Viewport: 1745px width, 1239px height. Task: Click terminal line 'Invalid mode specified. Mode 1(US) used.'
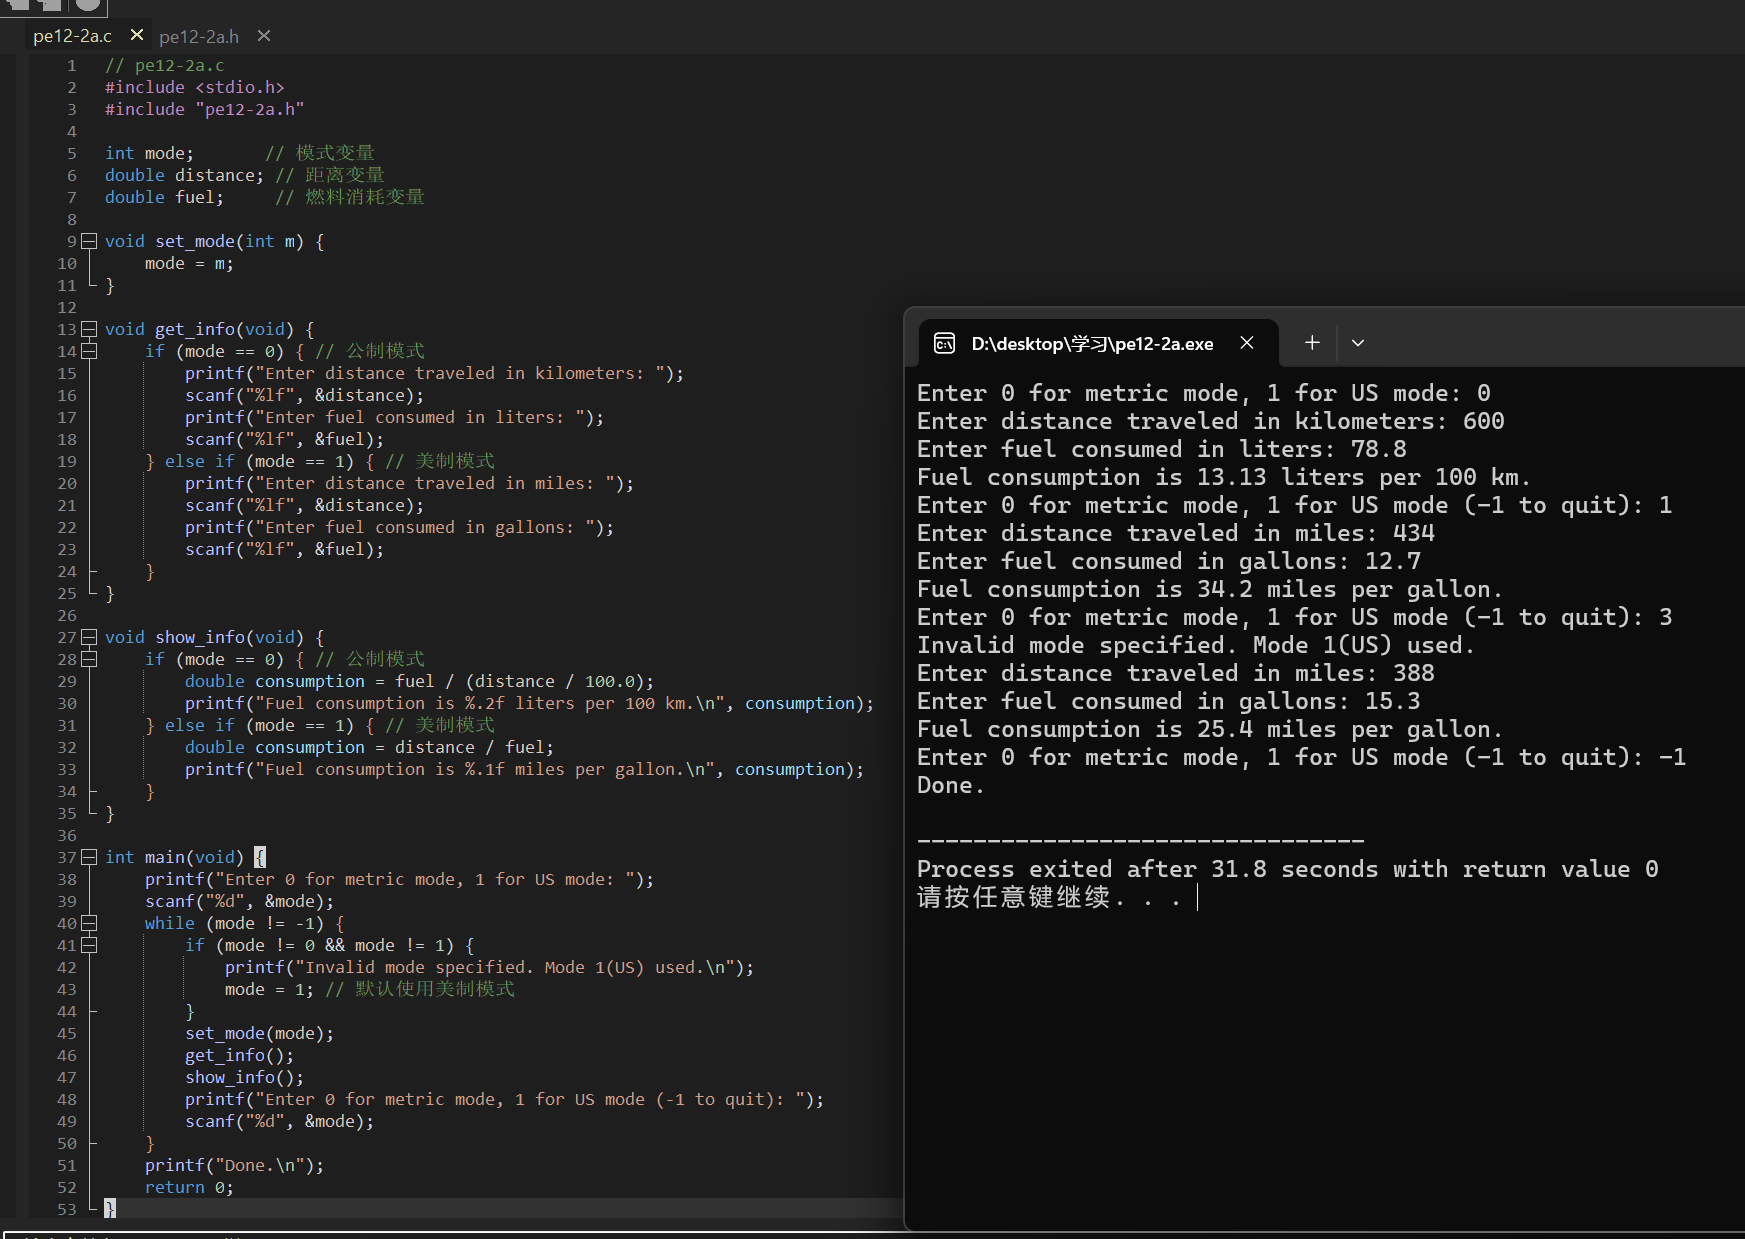(x=1196, y=645)
